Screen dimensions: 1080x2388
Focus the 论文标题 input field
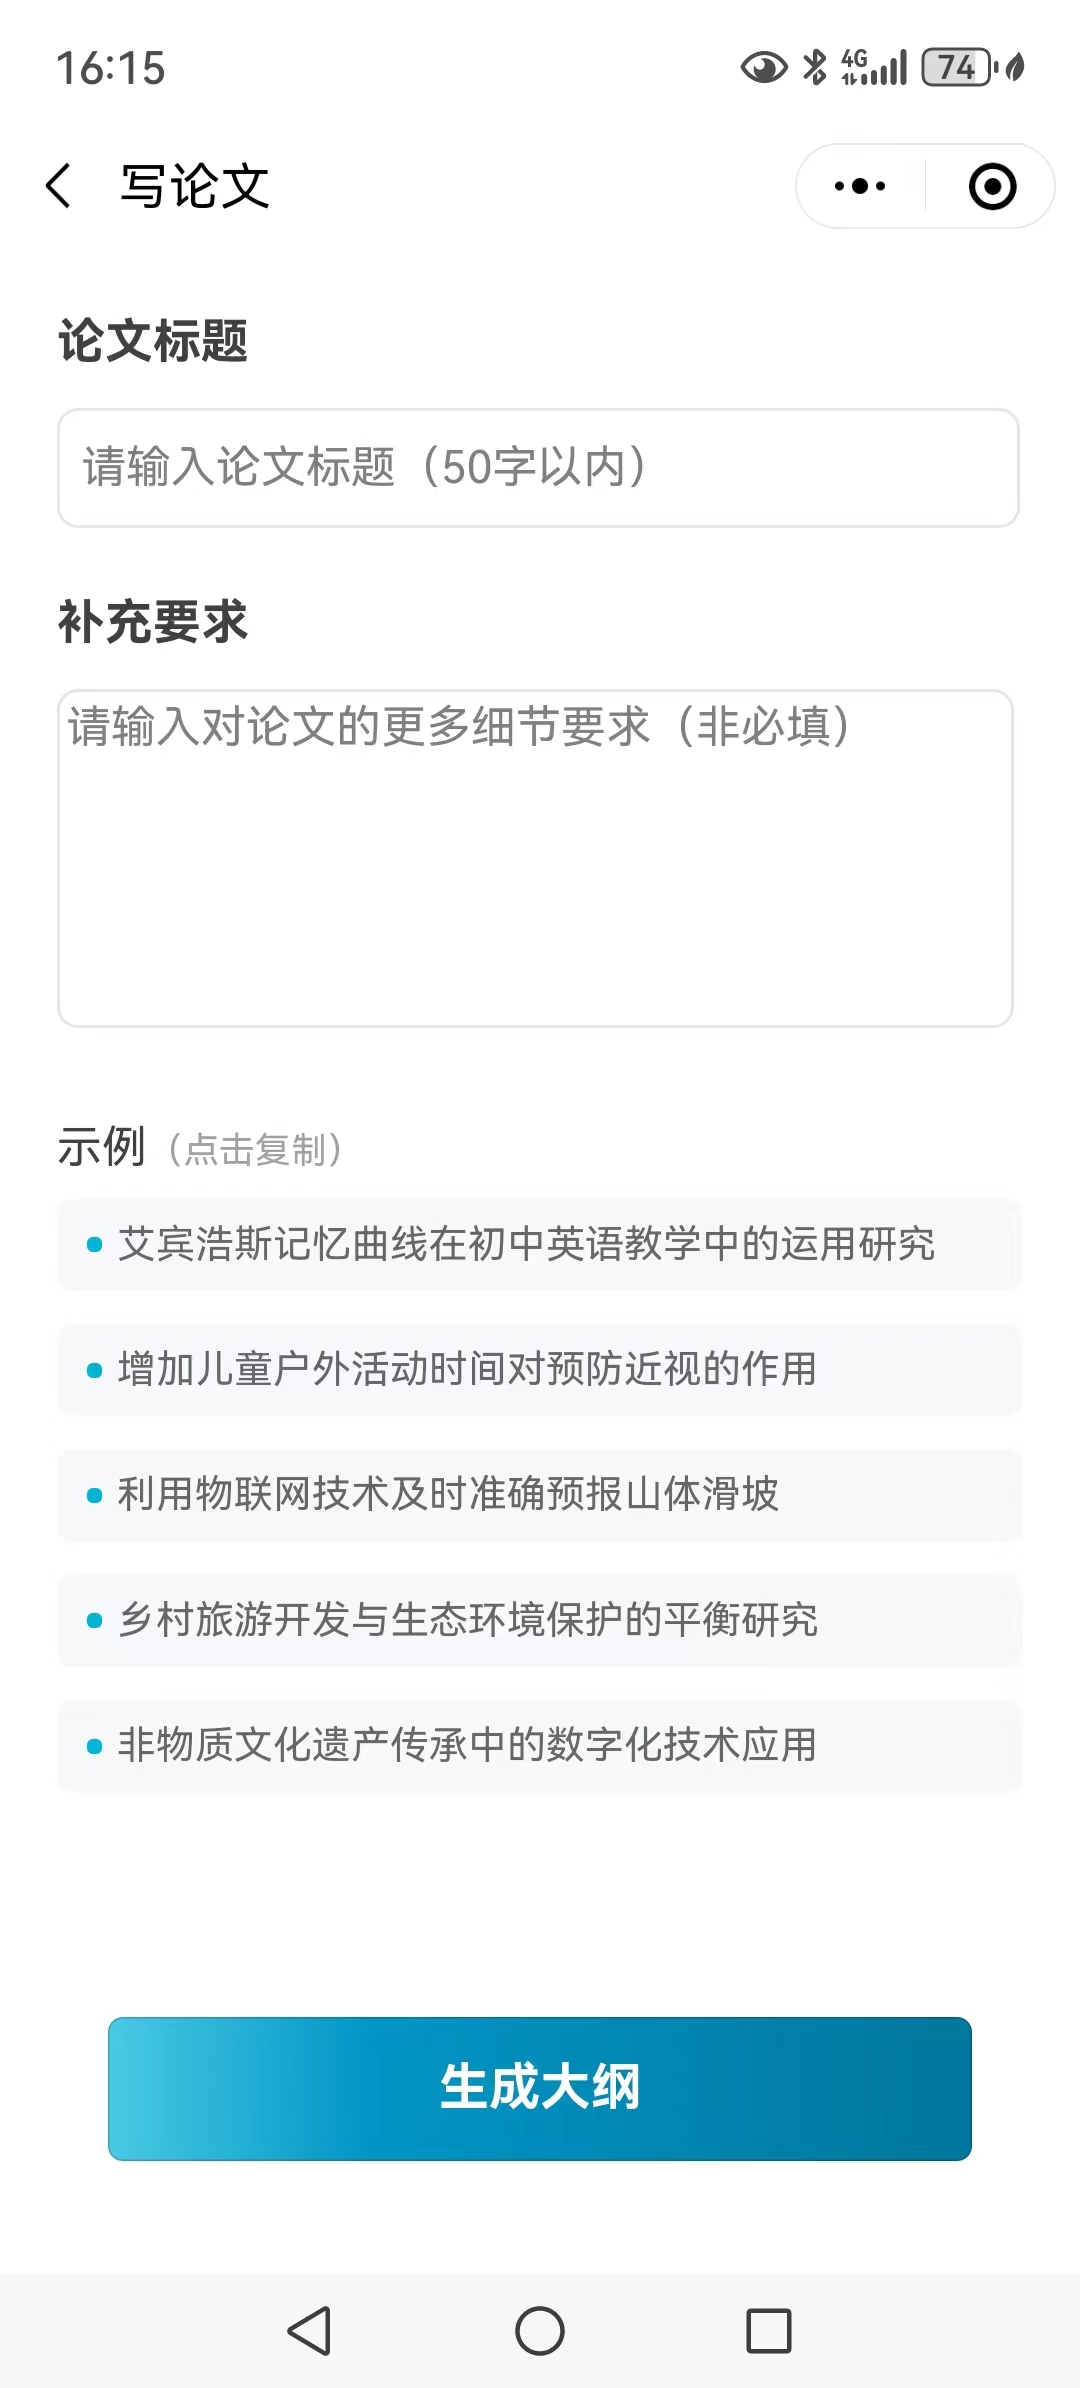coord(538,467)
